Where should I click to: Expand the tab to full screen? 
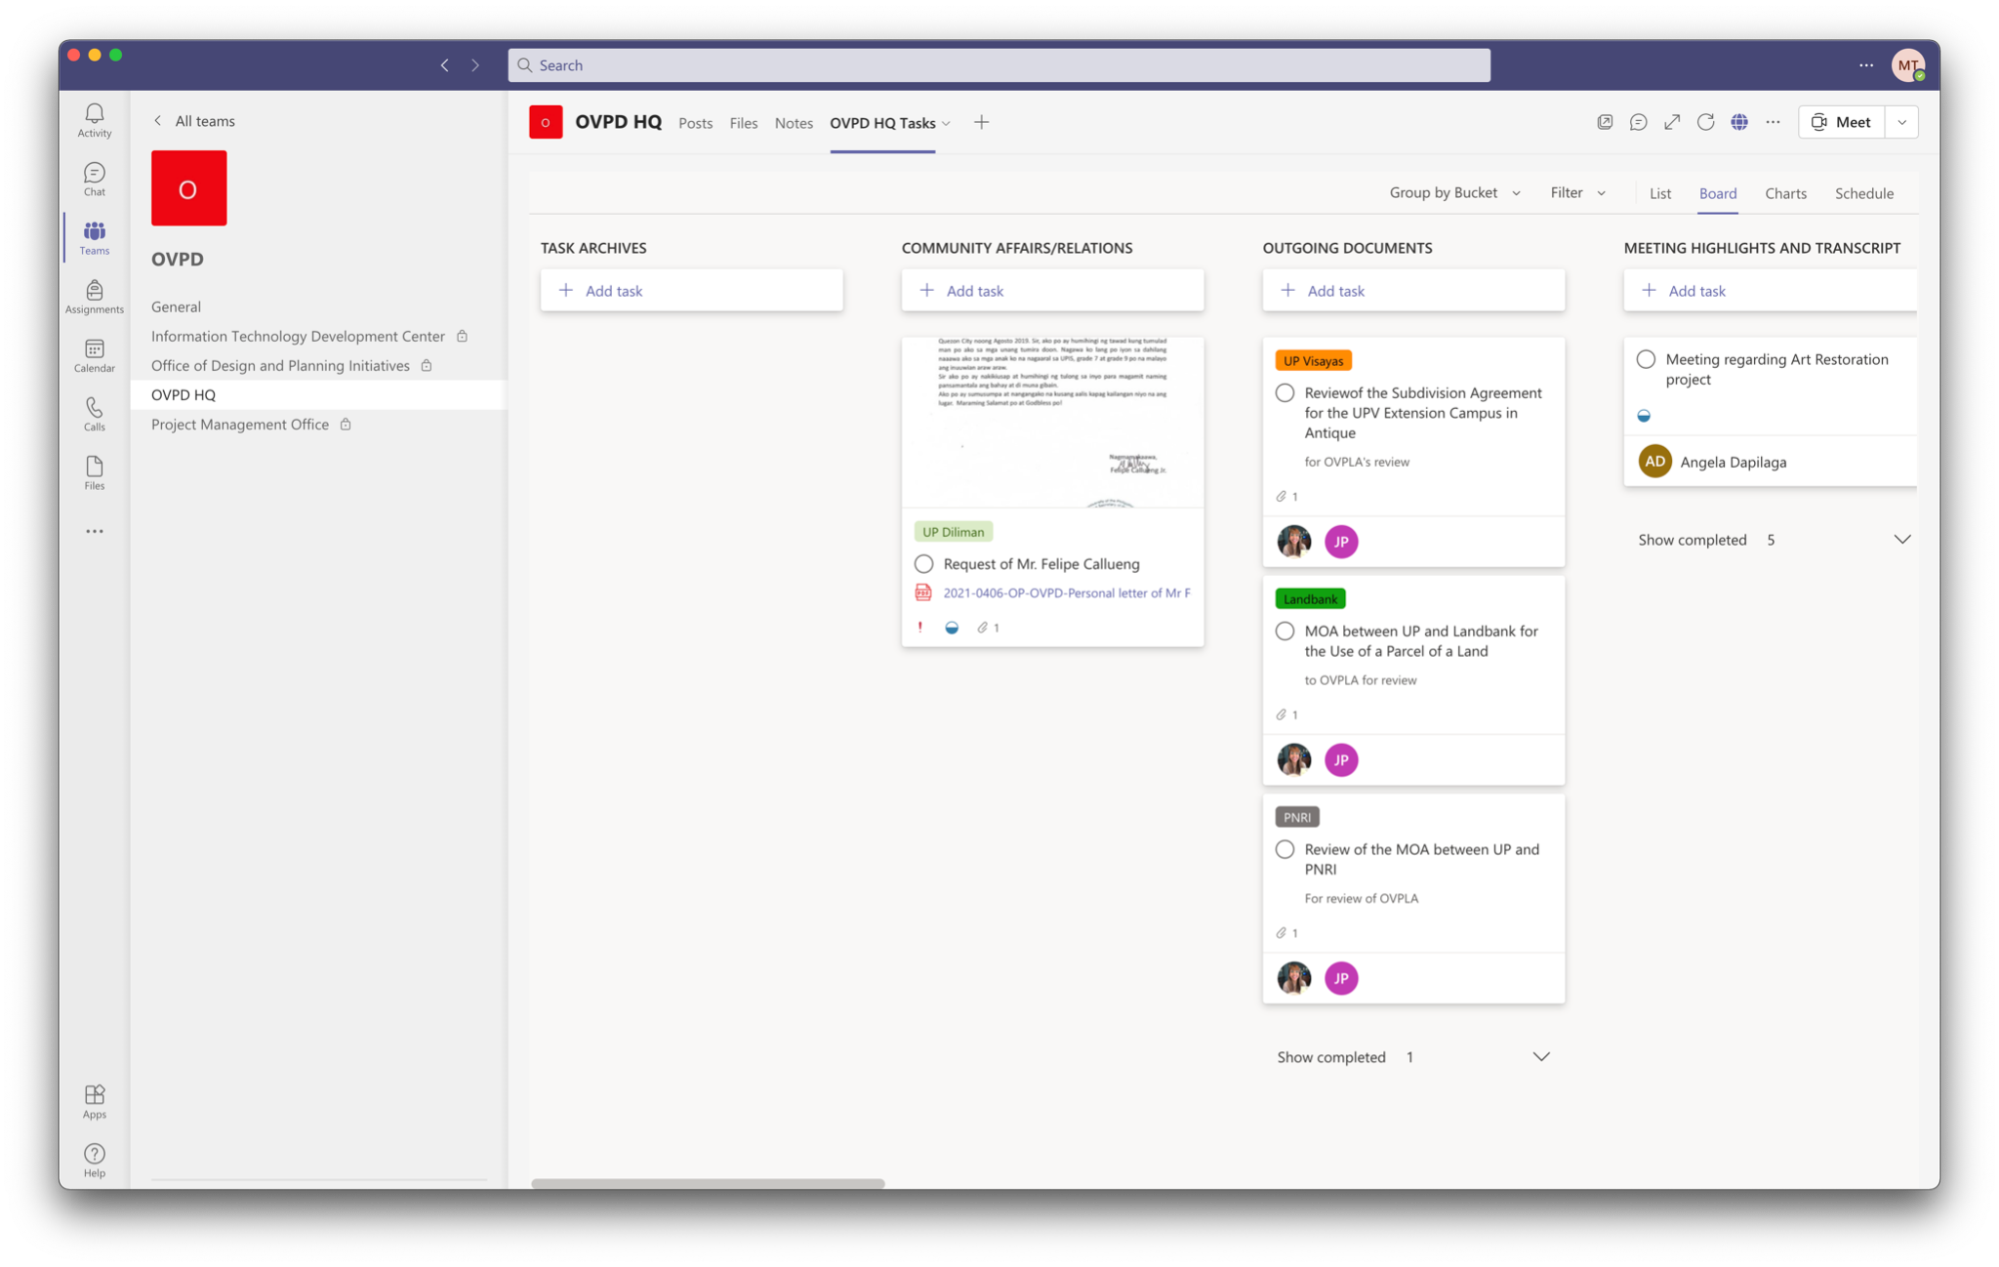pyautogui.click(x=1672, y=122)
